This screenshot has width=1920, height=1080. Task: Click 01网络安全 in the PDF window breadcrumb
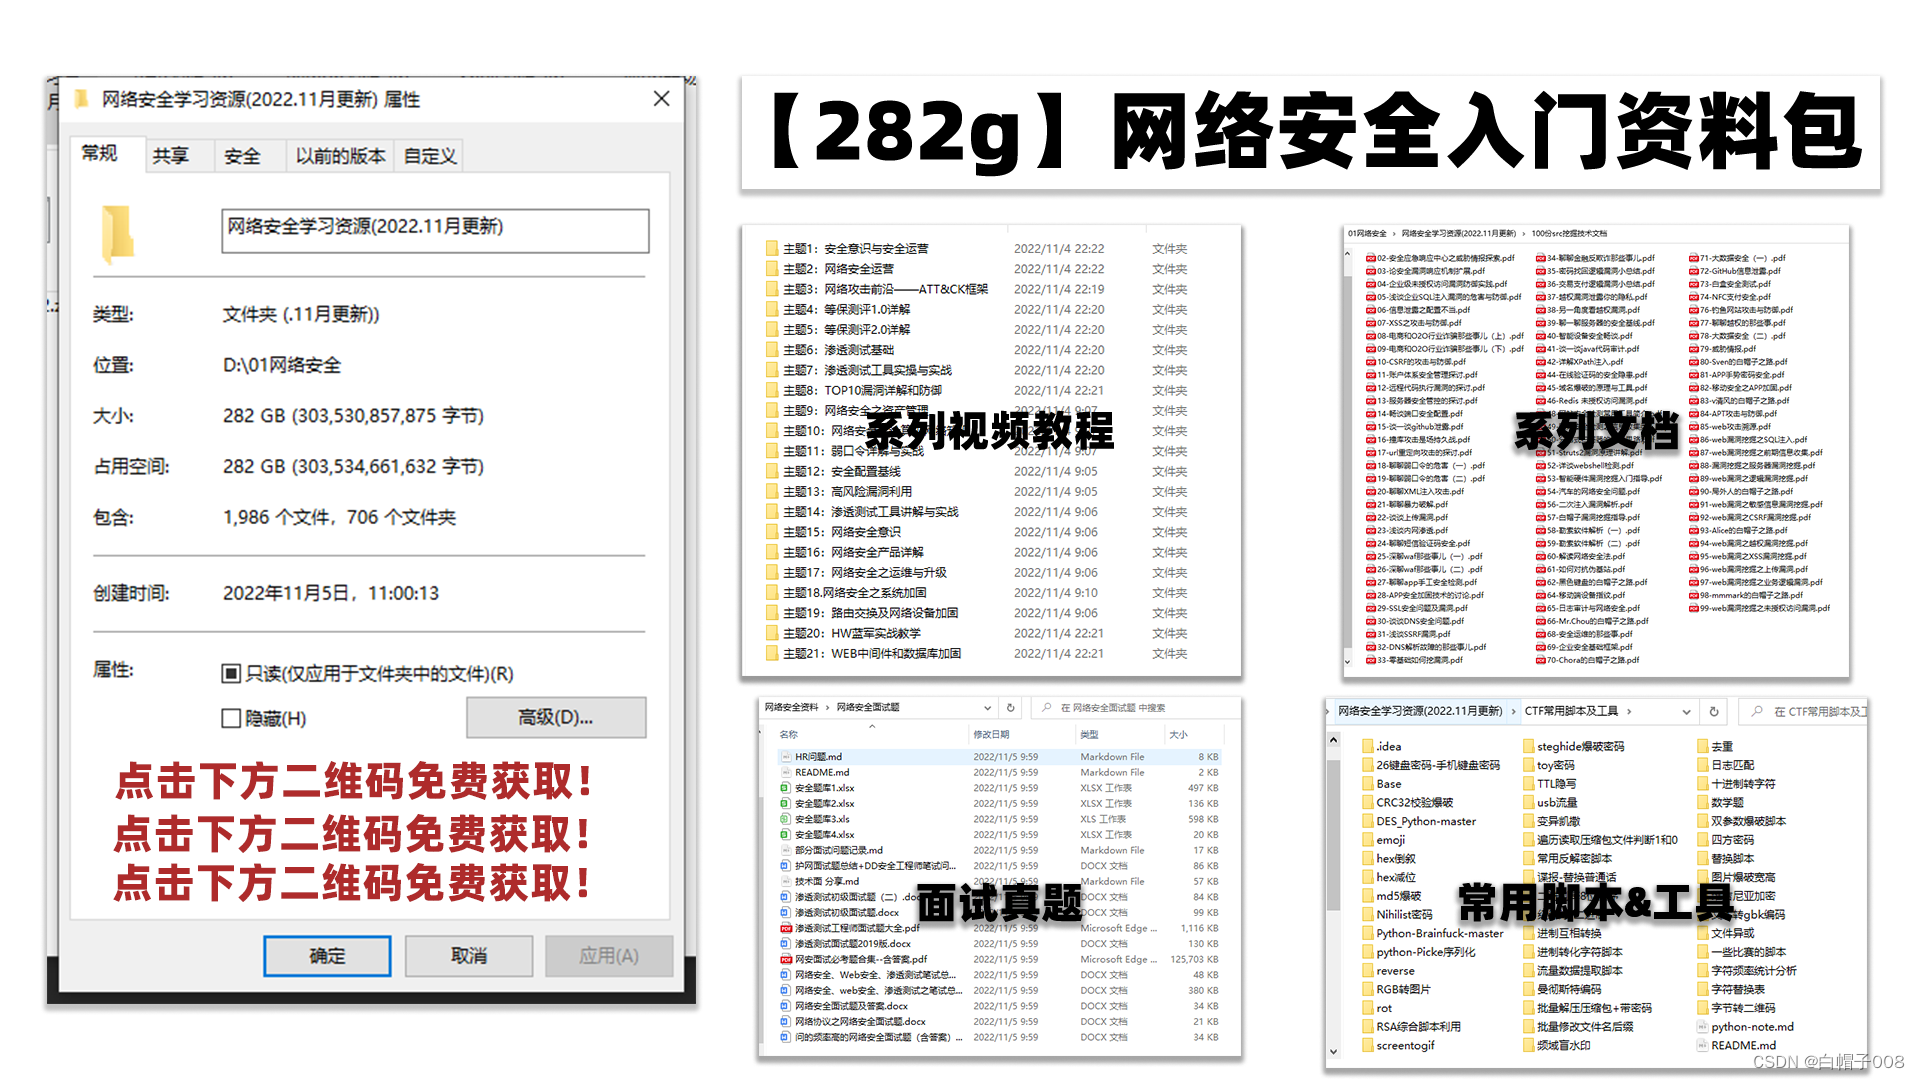[x=1367, y=233]
